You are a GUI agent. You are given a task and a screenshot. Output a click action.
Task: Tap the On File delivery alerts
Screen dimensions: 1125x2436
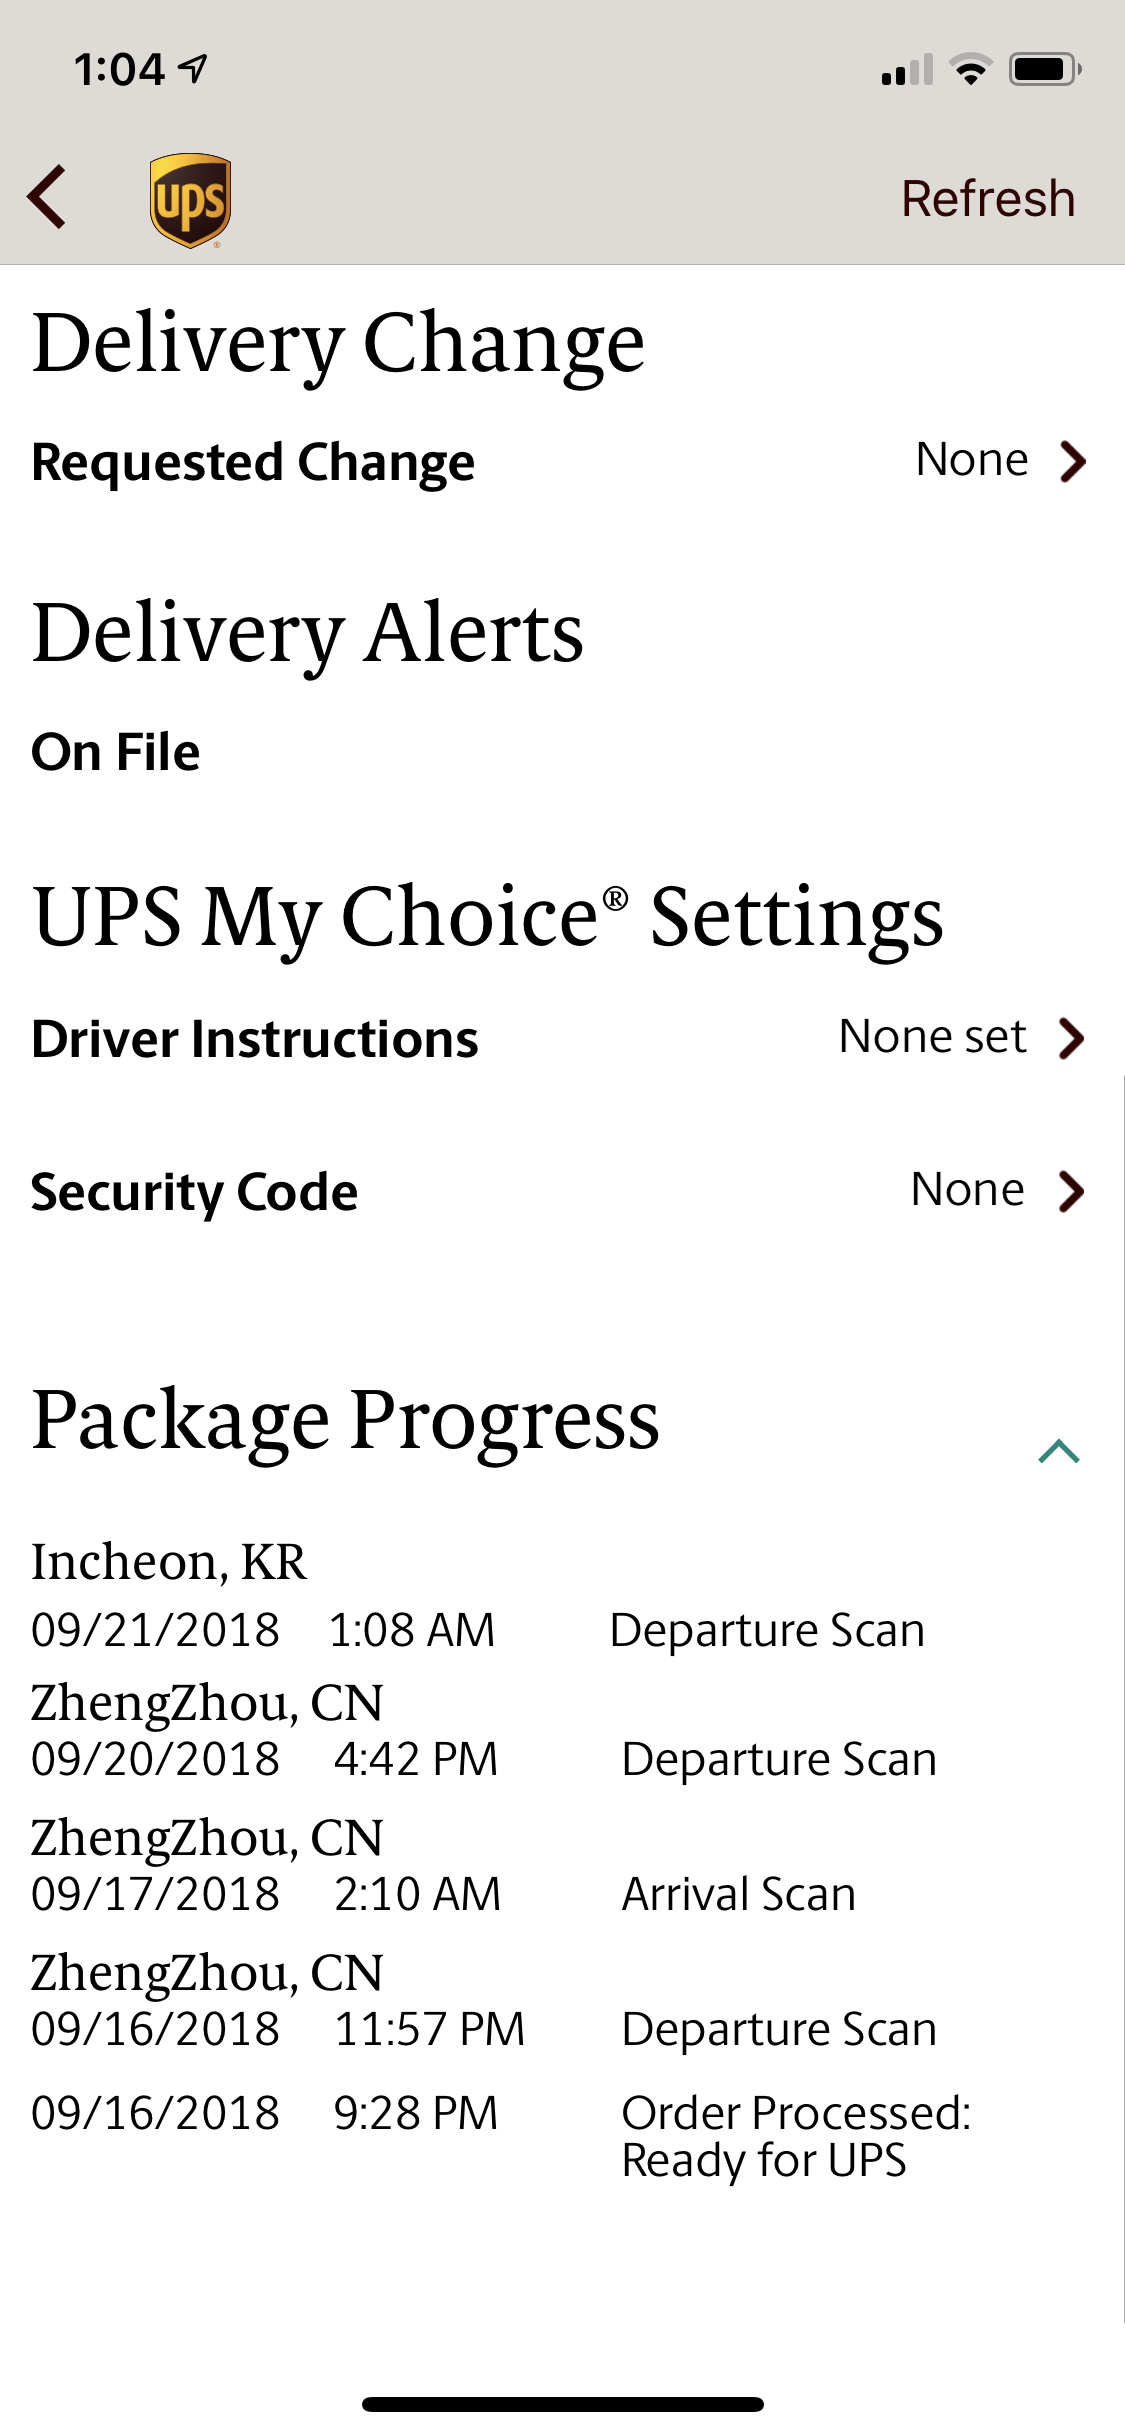[116, 752]
